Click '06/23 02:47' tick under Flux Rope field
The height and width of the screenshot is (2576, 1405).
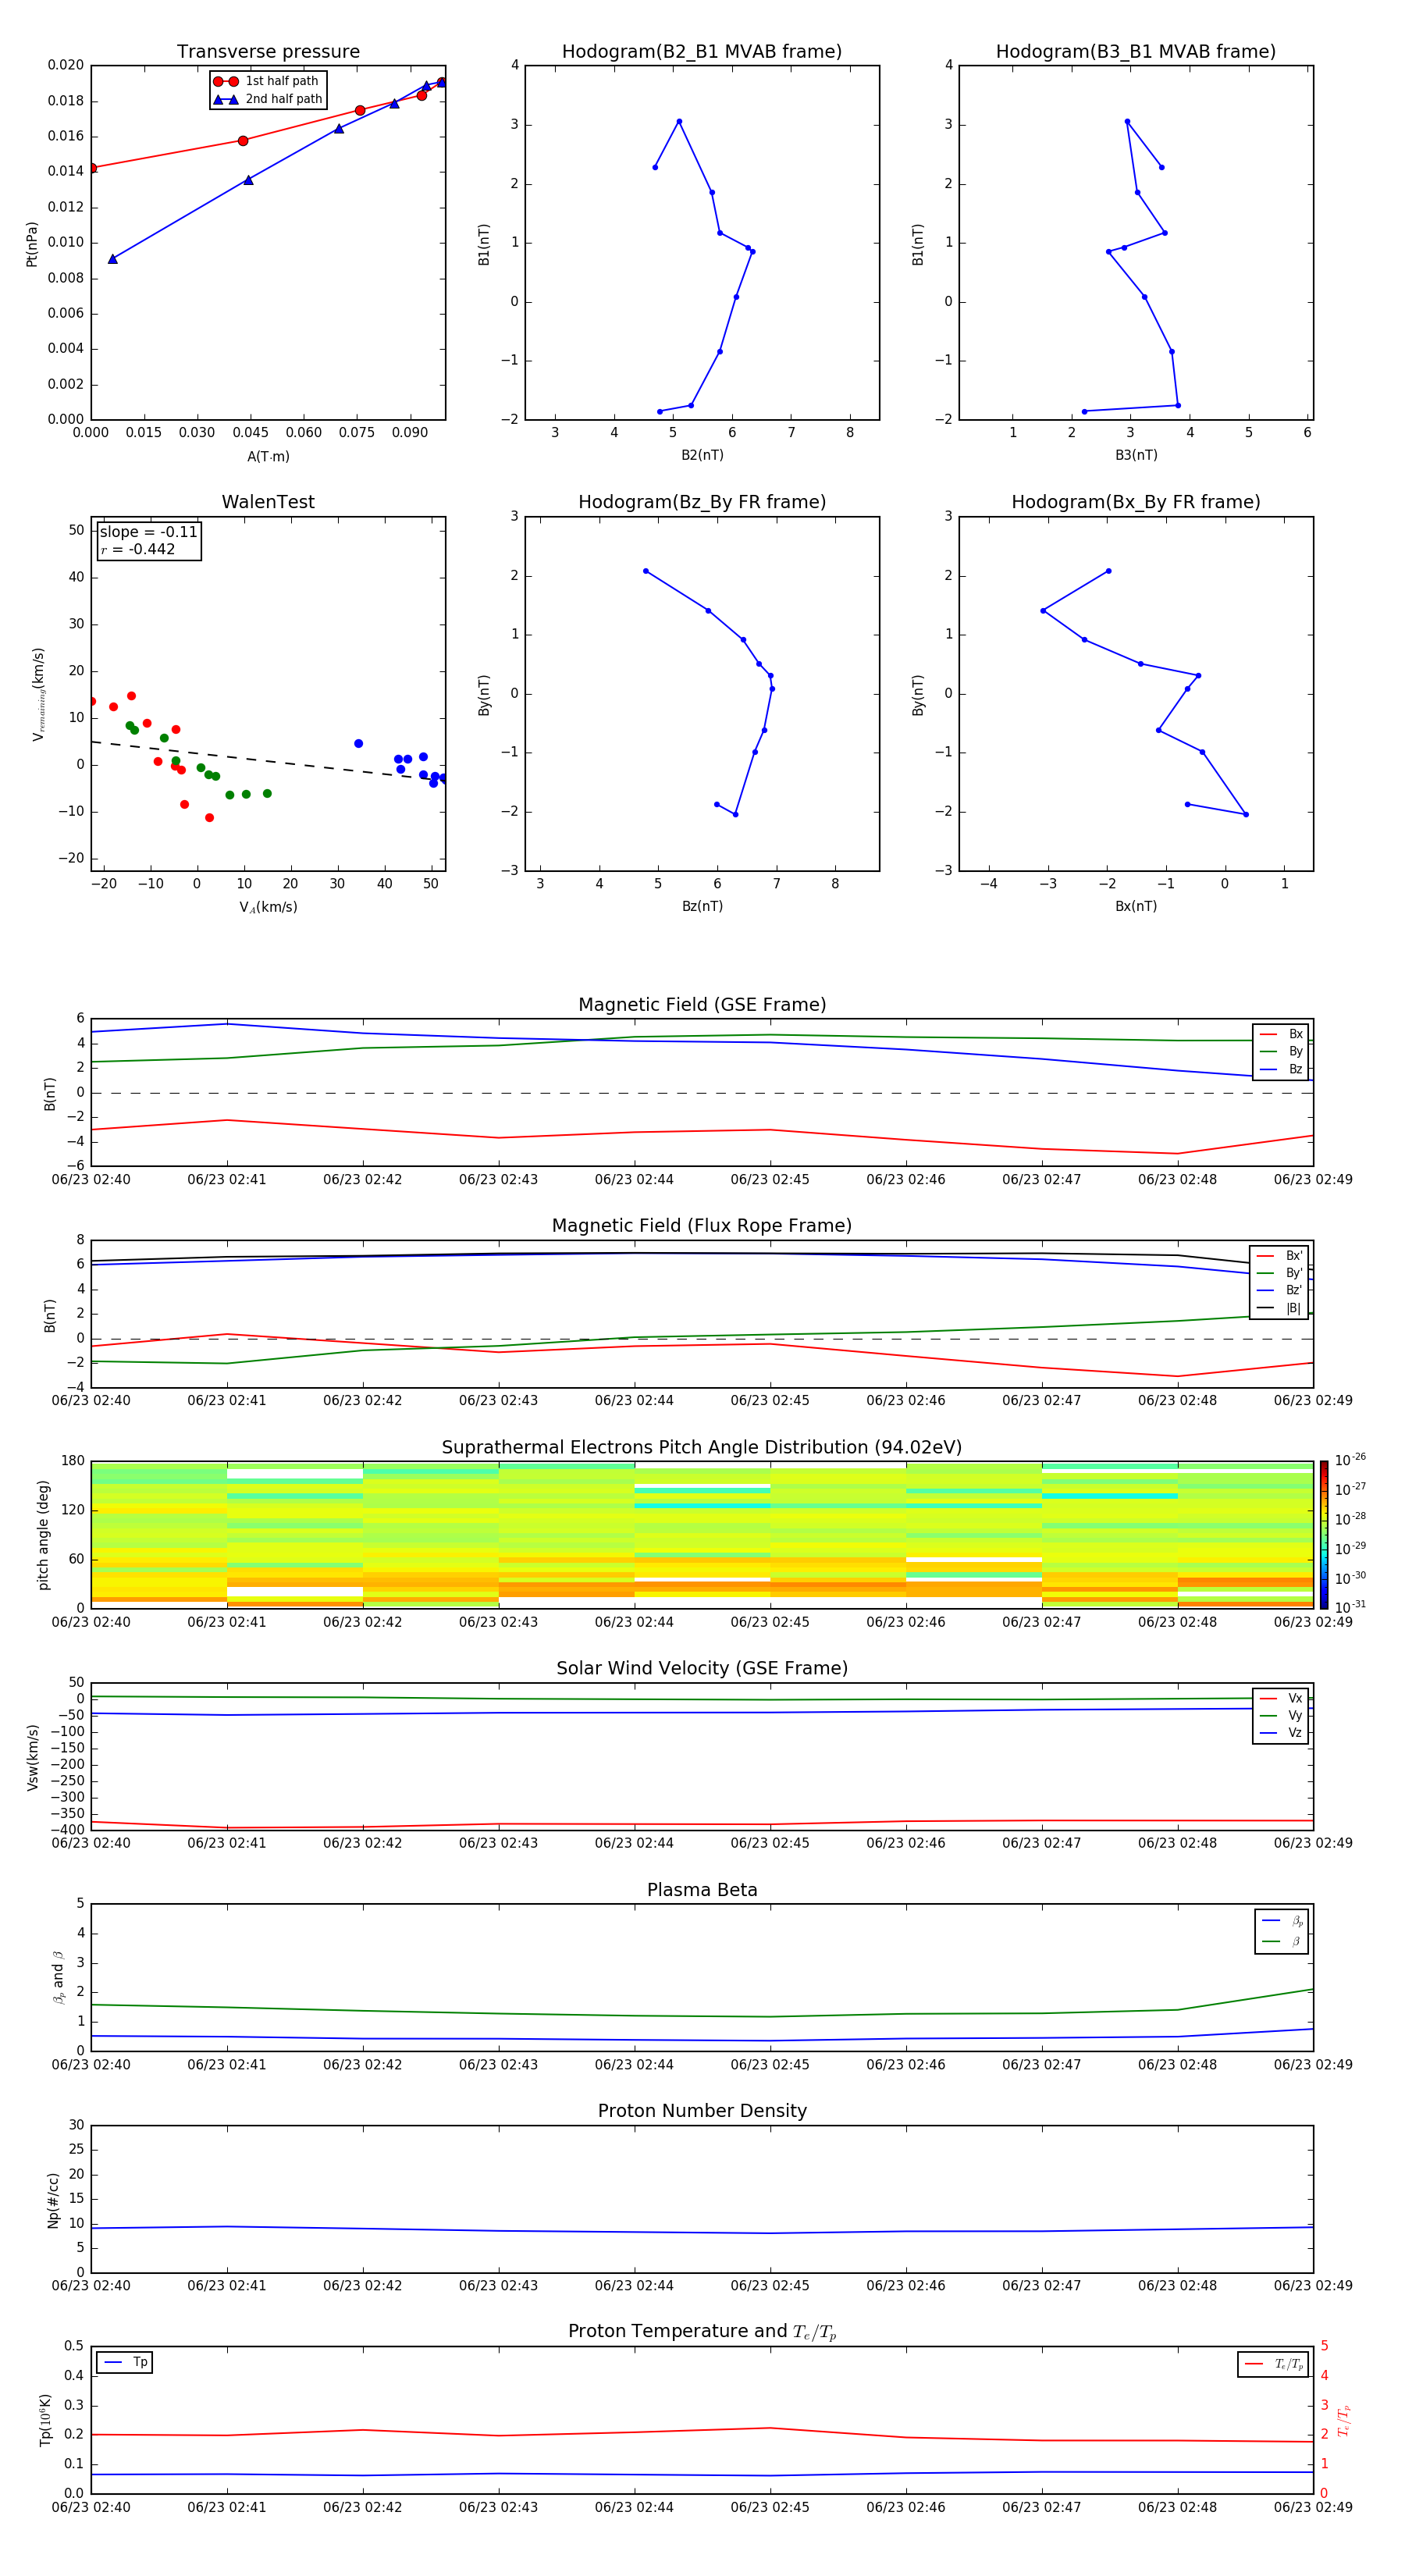(x=1041, y=1401)
